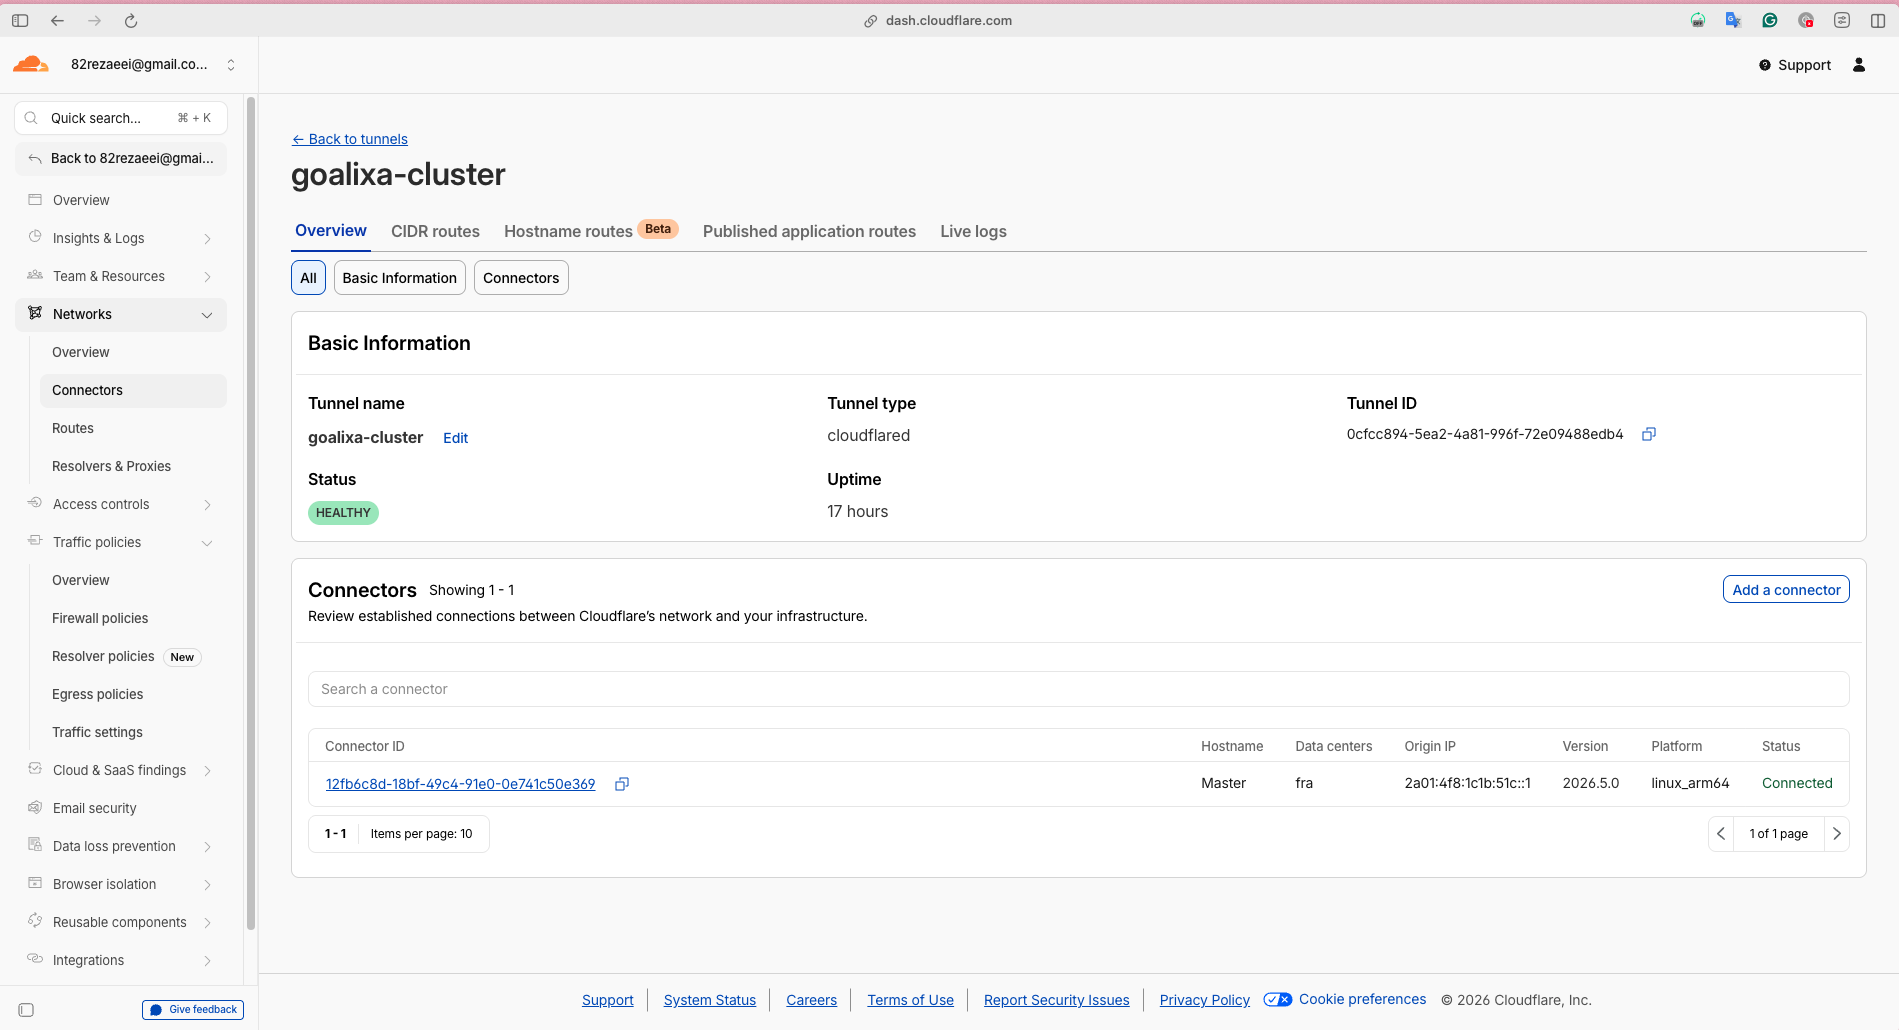Collapse the dashboard sidebar at bottom

pos(26,1010)
